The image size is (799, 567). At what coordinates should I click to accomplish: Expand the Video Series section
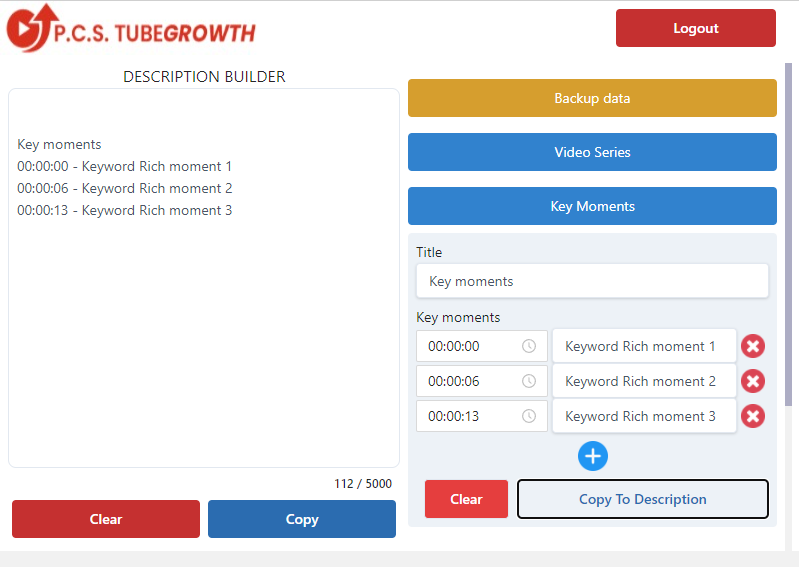click(592, 152)
